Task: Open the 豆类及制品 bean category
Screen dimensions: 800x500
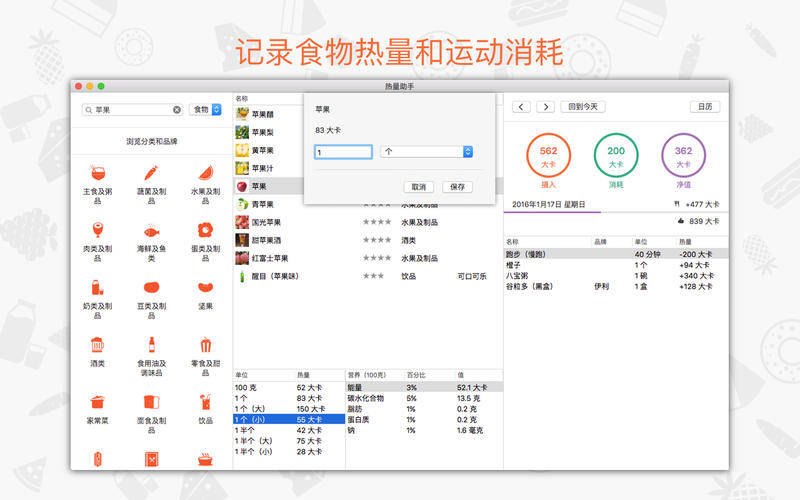Action: point(152,298)
